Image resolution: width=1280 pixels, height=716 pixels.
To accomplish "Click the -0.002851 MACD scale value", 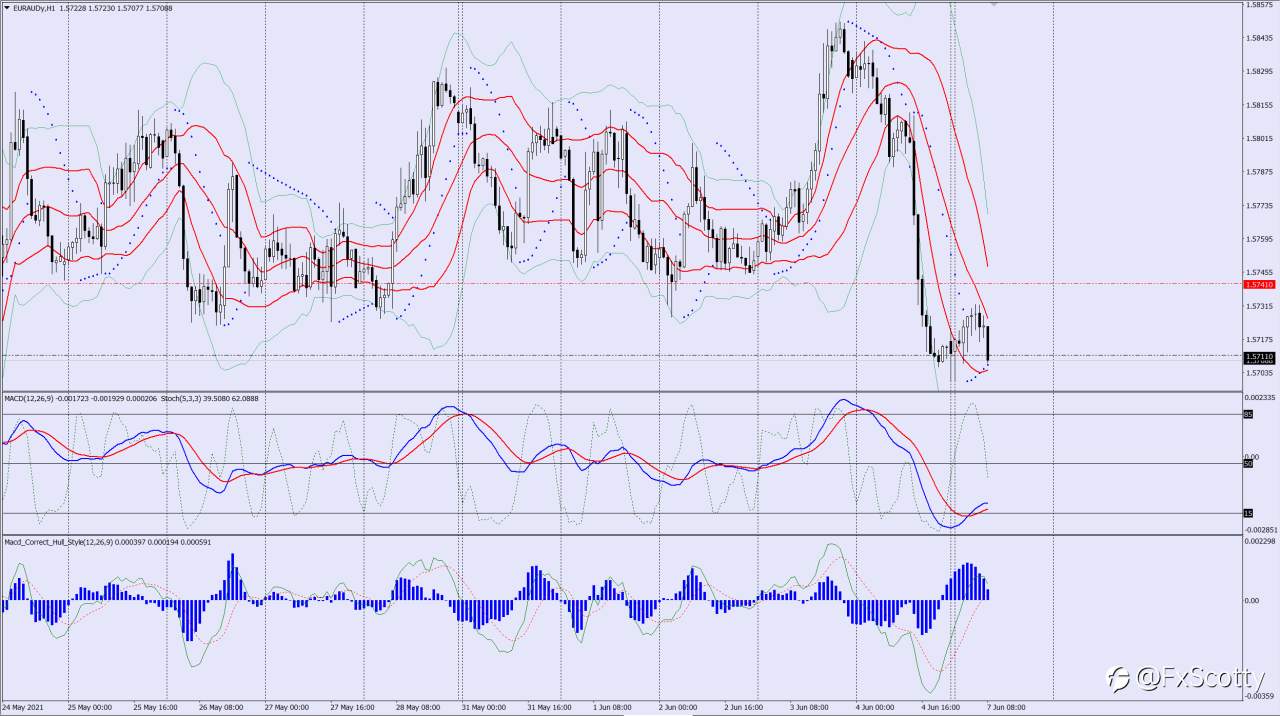I will click(x=1259, y=530).
